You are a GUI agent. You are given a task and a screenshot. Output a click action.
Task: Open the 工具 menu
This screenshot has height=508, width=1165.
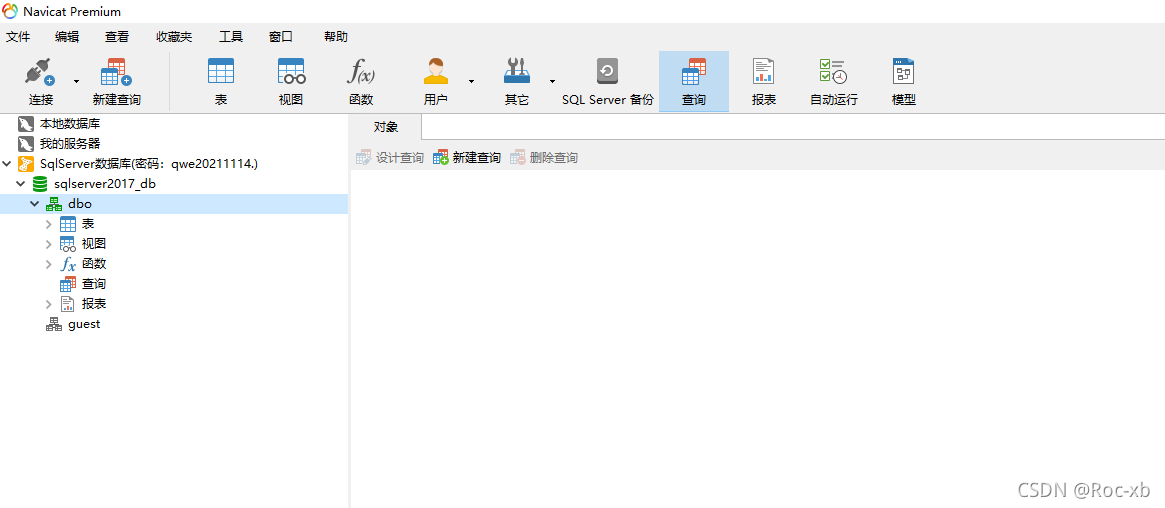tap(231, 36)
